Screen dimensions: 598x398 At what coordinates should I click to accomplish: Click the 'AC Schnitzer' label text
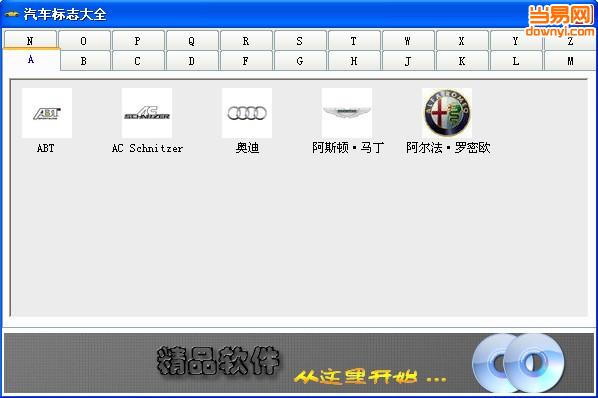tap(147, 148)
